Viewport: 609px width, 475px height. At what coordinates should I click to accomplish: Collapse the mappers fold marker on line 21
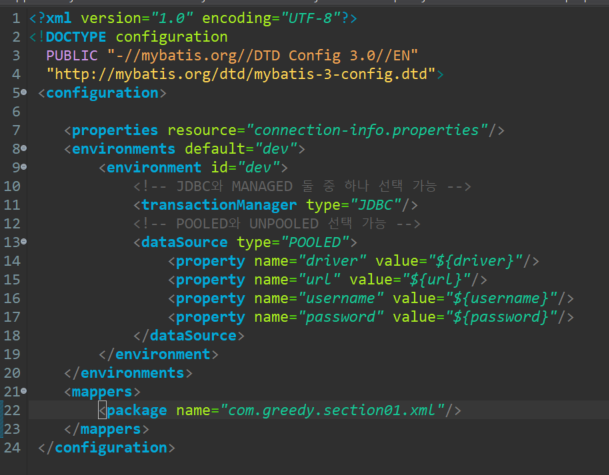24,391
